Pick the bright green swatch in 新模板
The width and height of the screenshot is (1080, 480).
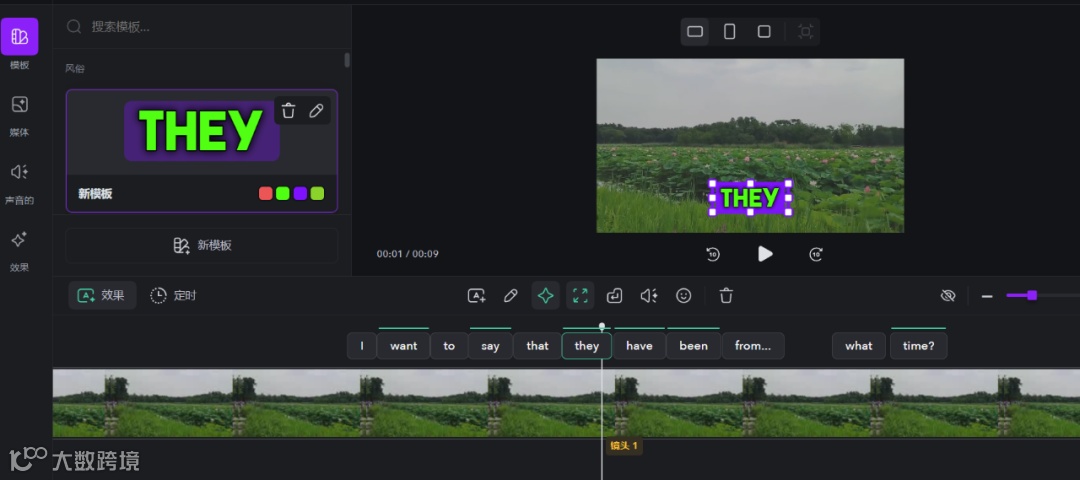click(282, 194)
